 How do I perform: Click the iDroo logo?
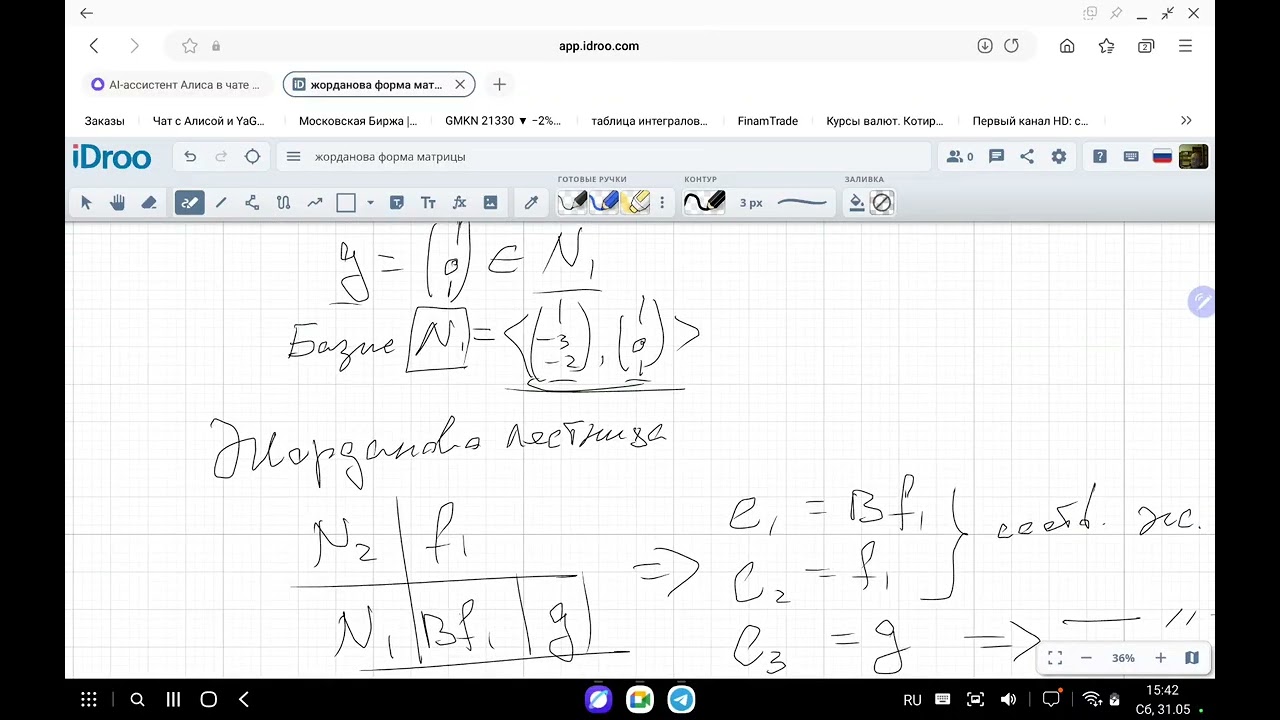111,157
